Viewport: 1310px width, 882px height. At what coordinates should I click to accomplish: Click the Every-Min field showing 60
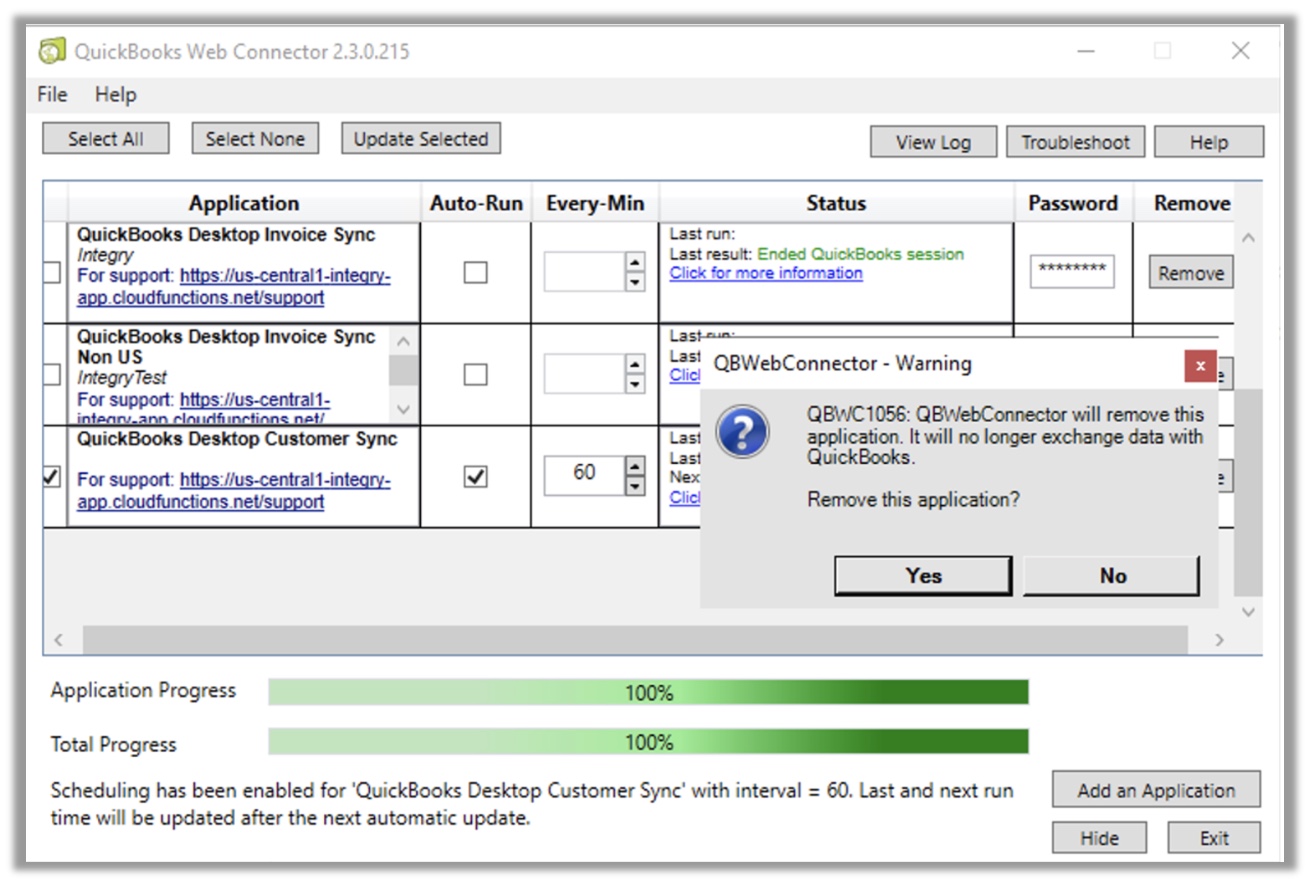[x=584, y=476]
